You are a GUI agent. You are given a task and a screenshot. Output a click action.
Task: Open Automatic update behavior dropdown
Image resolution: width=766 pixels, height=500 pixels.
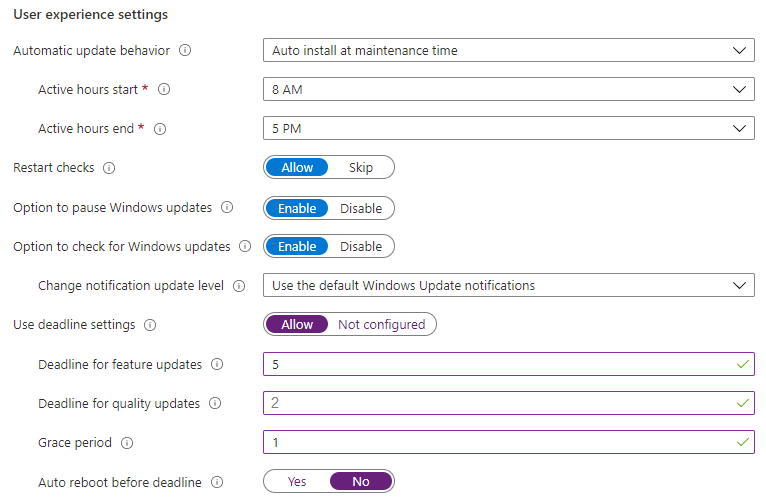pyautogui.click(x=508, y=50)
